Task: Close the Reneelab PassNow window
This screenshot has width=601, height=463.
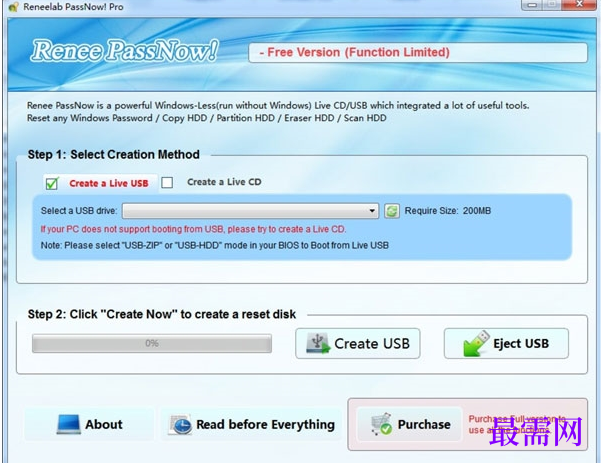Action: (x=579, y=5)
